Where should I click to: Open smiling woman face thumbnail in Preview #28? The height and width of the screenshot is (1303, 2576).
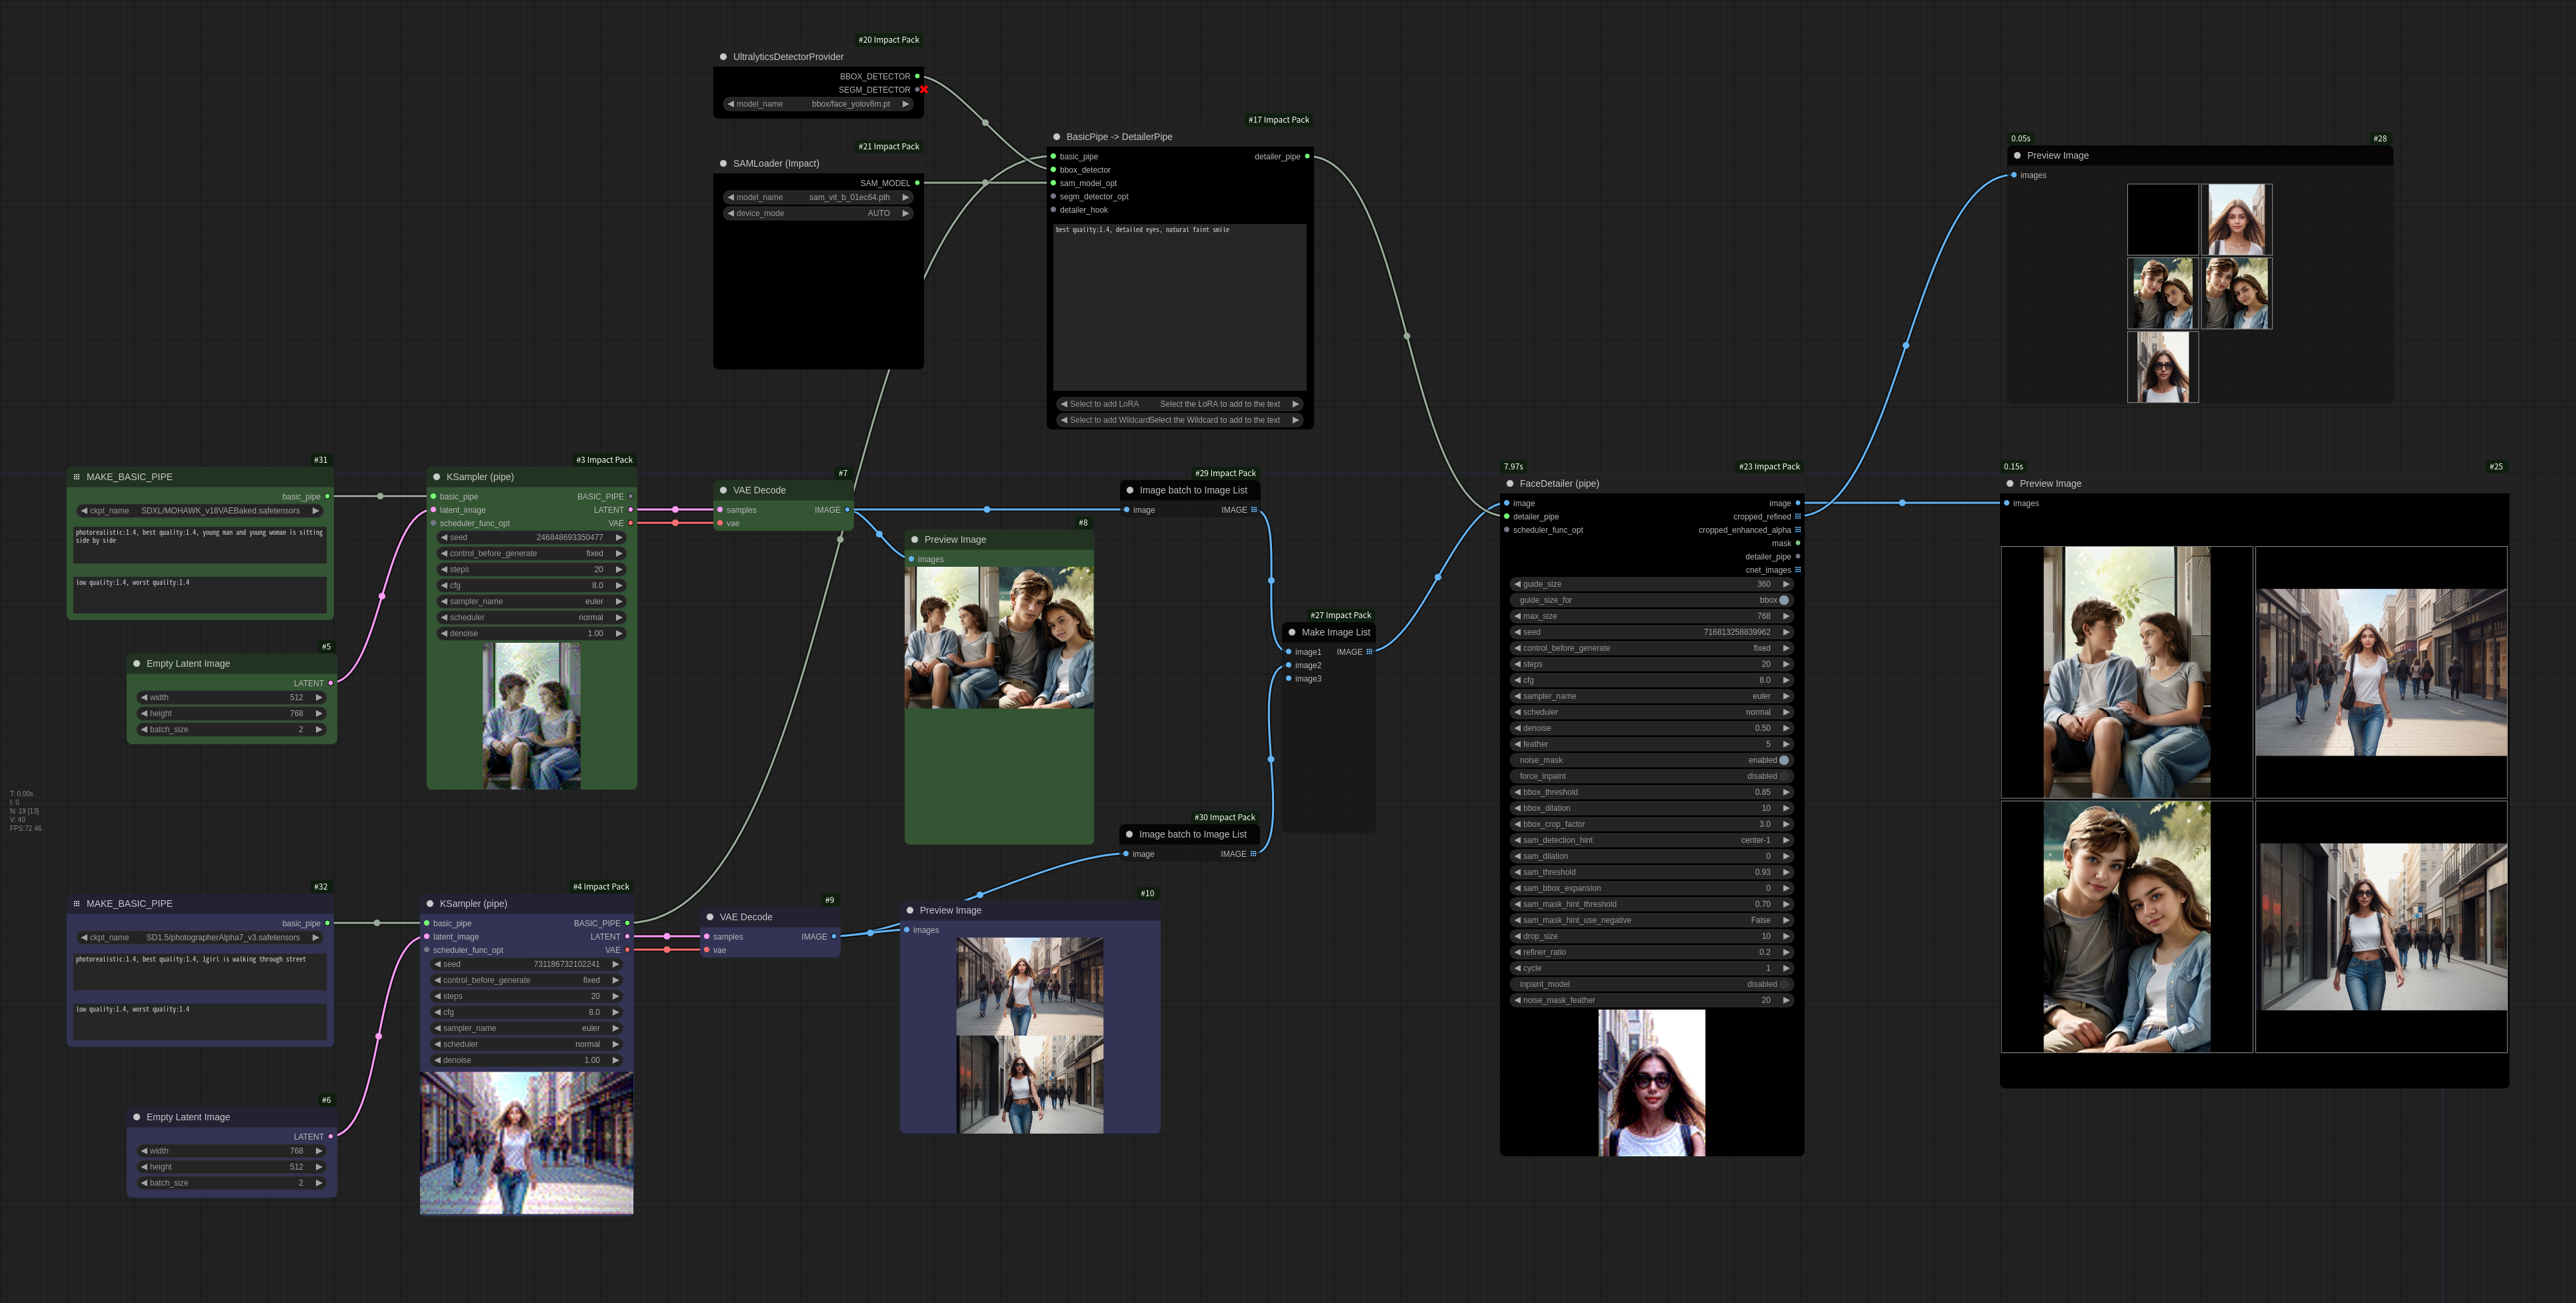[2237, 220]
